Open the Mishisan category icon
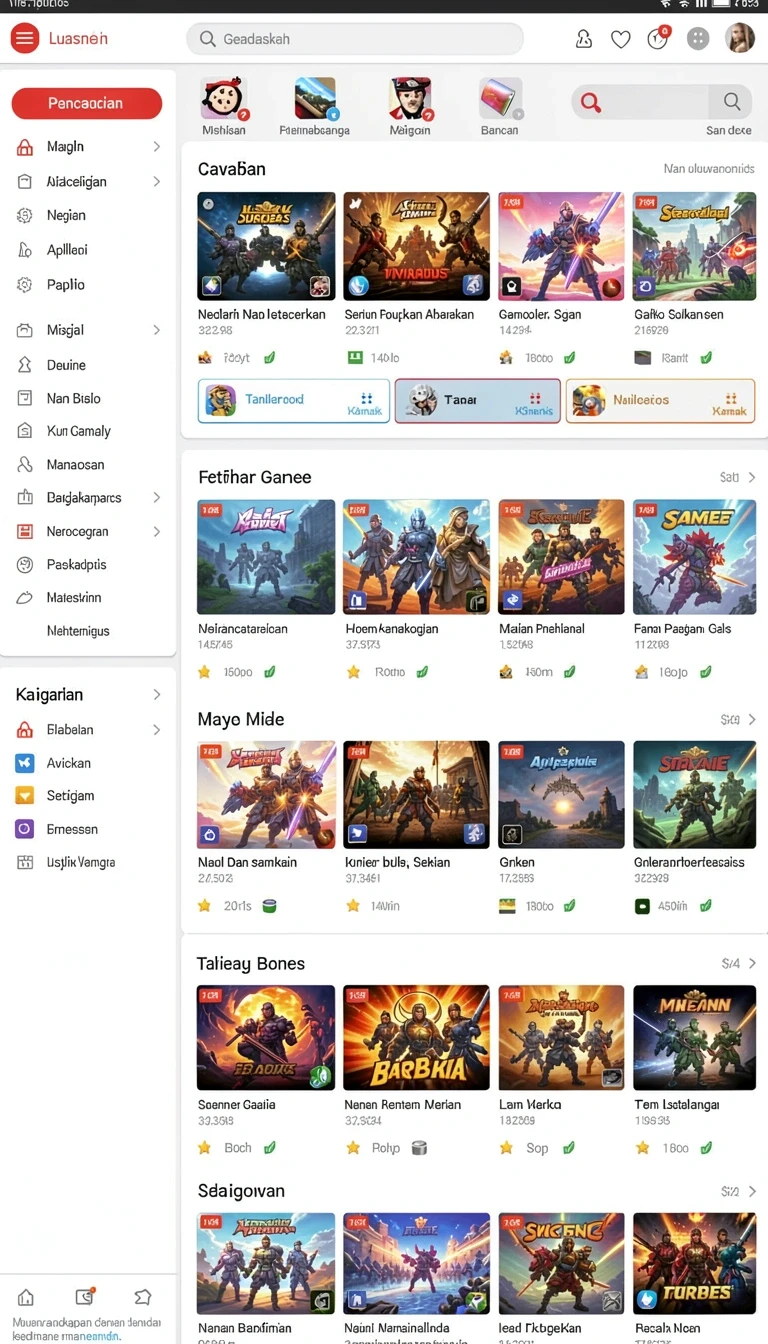This screenshot has height=1344, width=768. coord(222,99)
